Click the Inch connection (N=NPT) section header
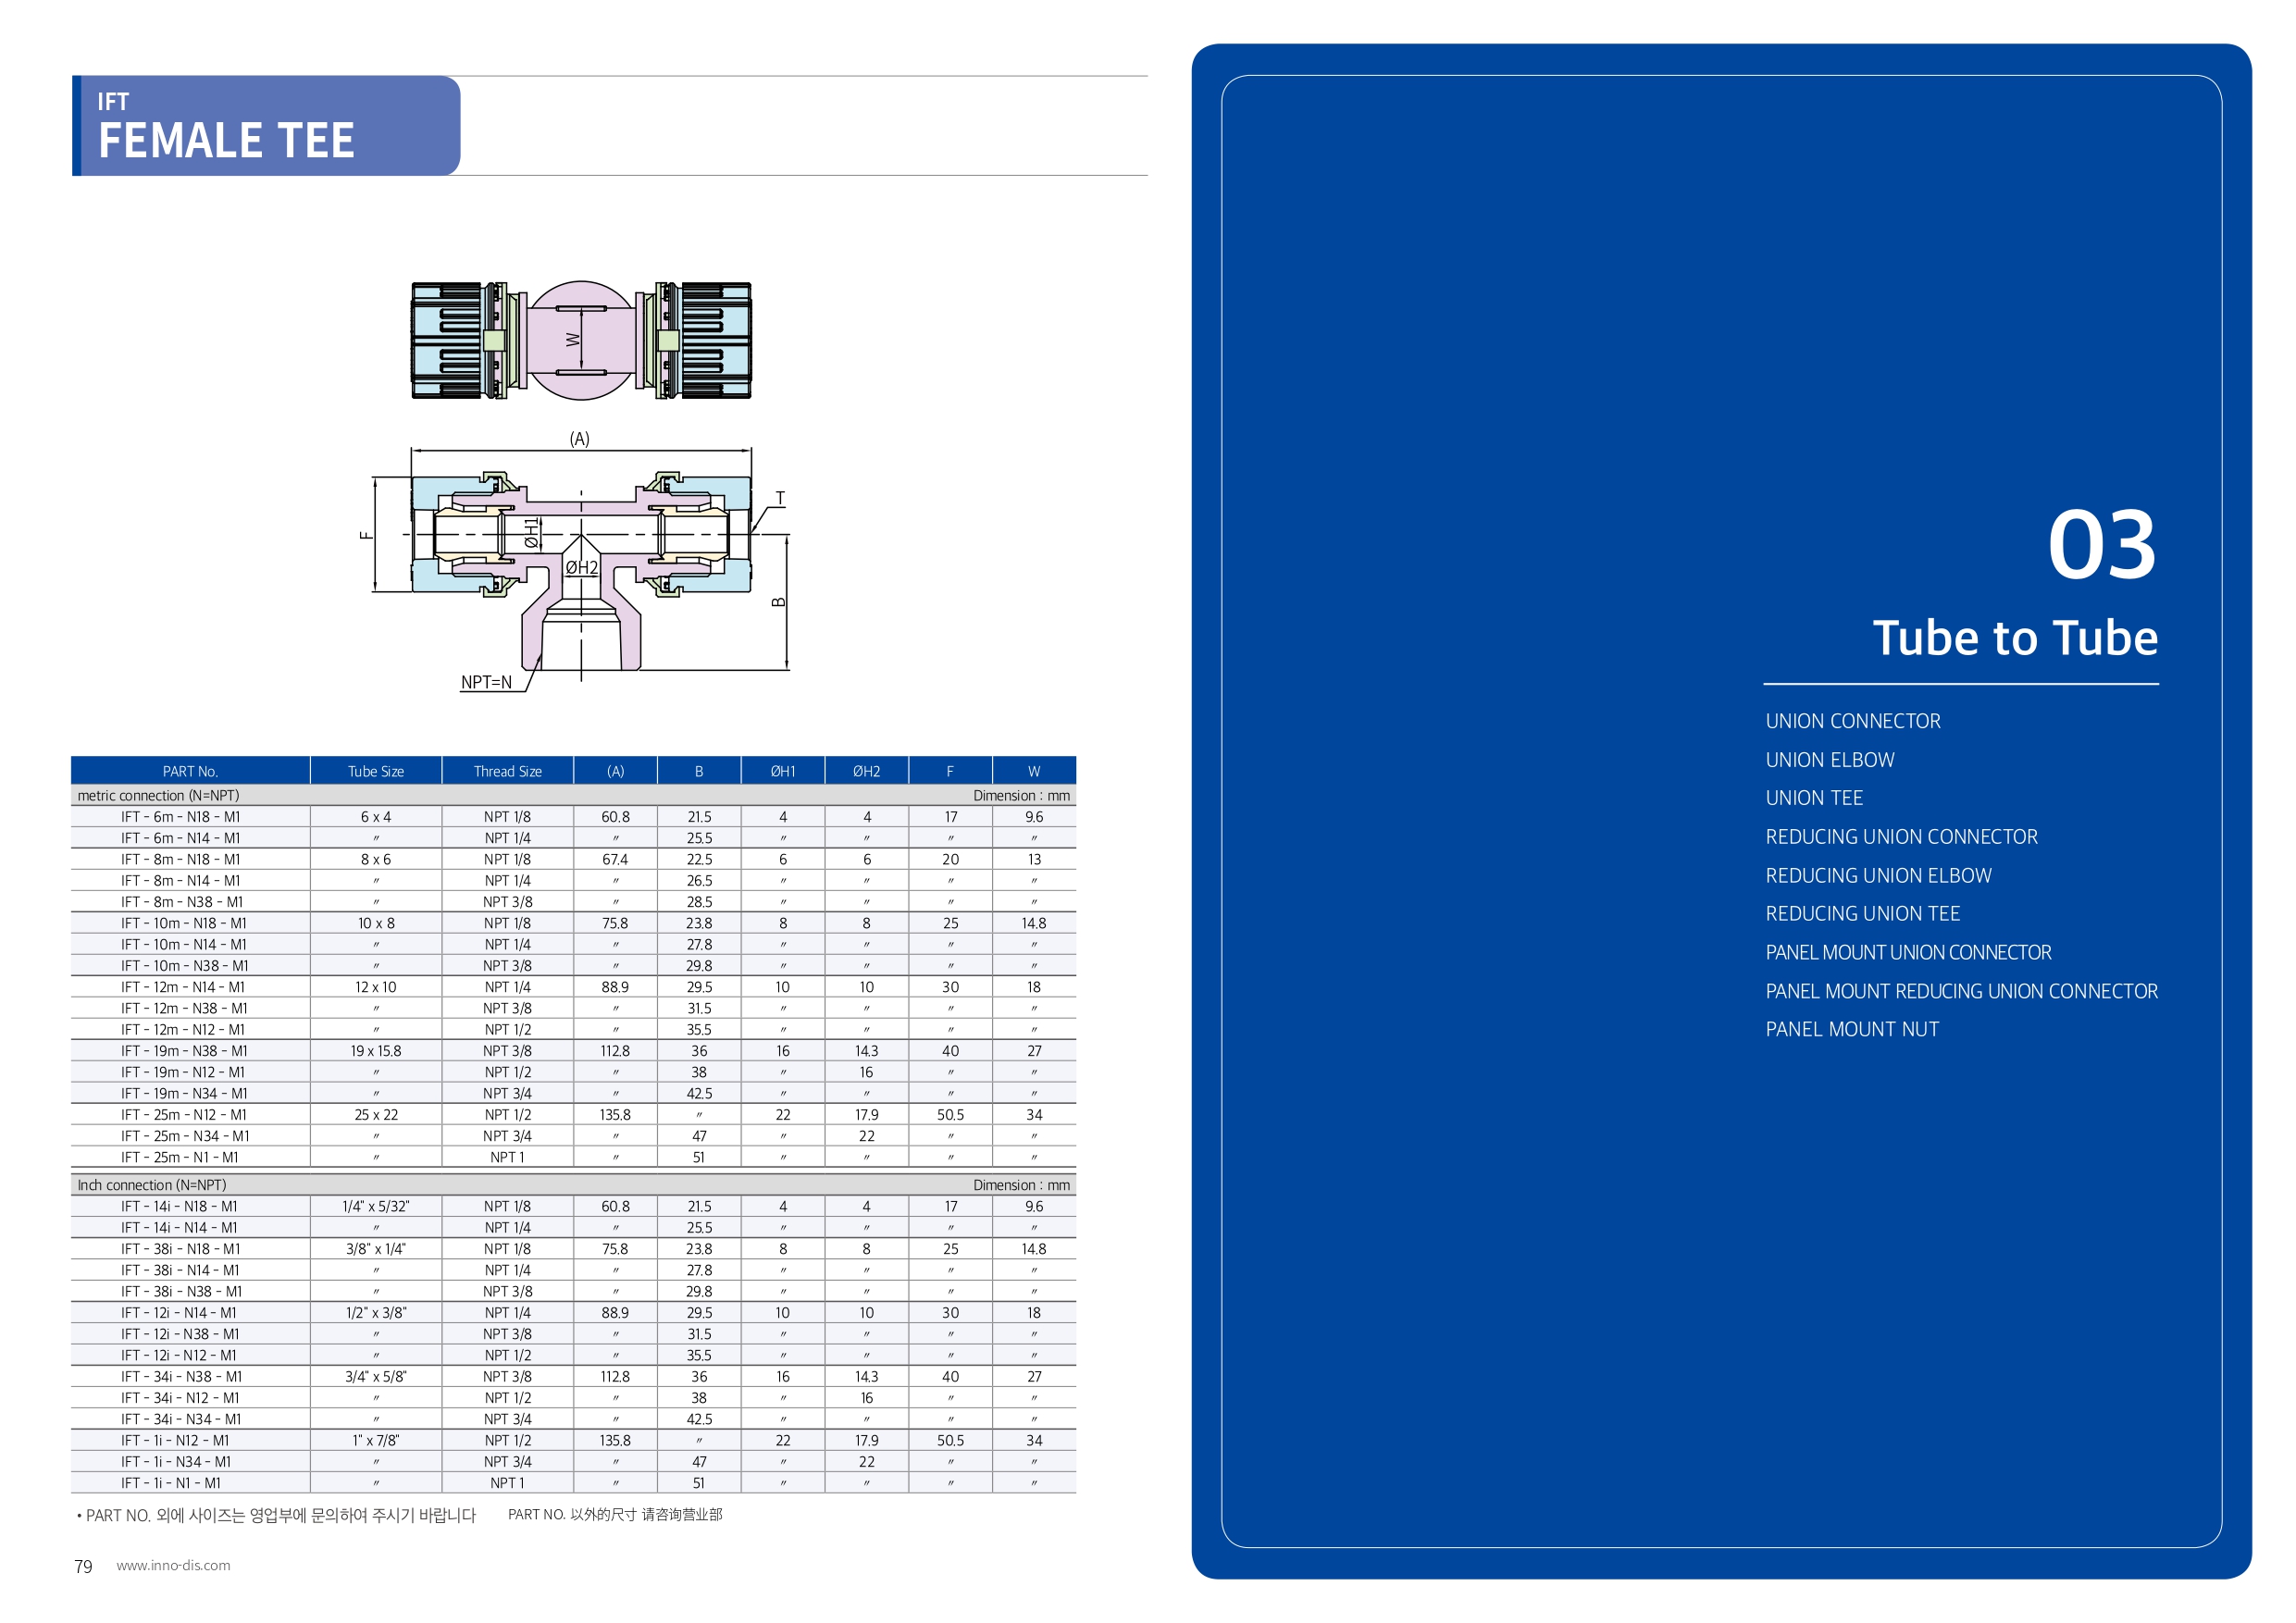Viewport: 2296px width, 1623px height. pyautogui.click(x=152, y=1185)
